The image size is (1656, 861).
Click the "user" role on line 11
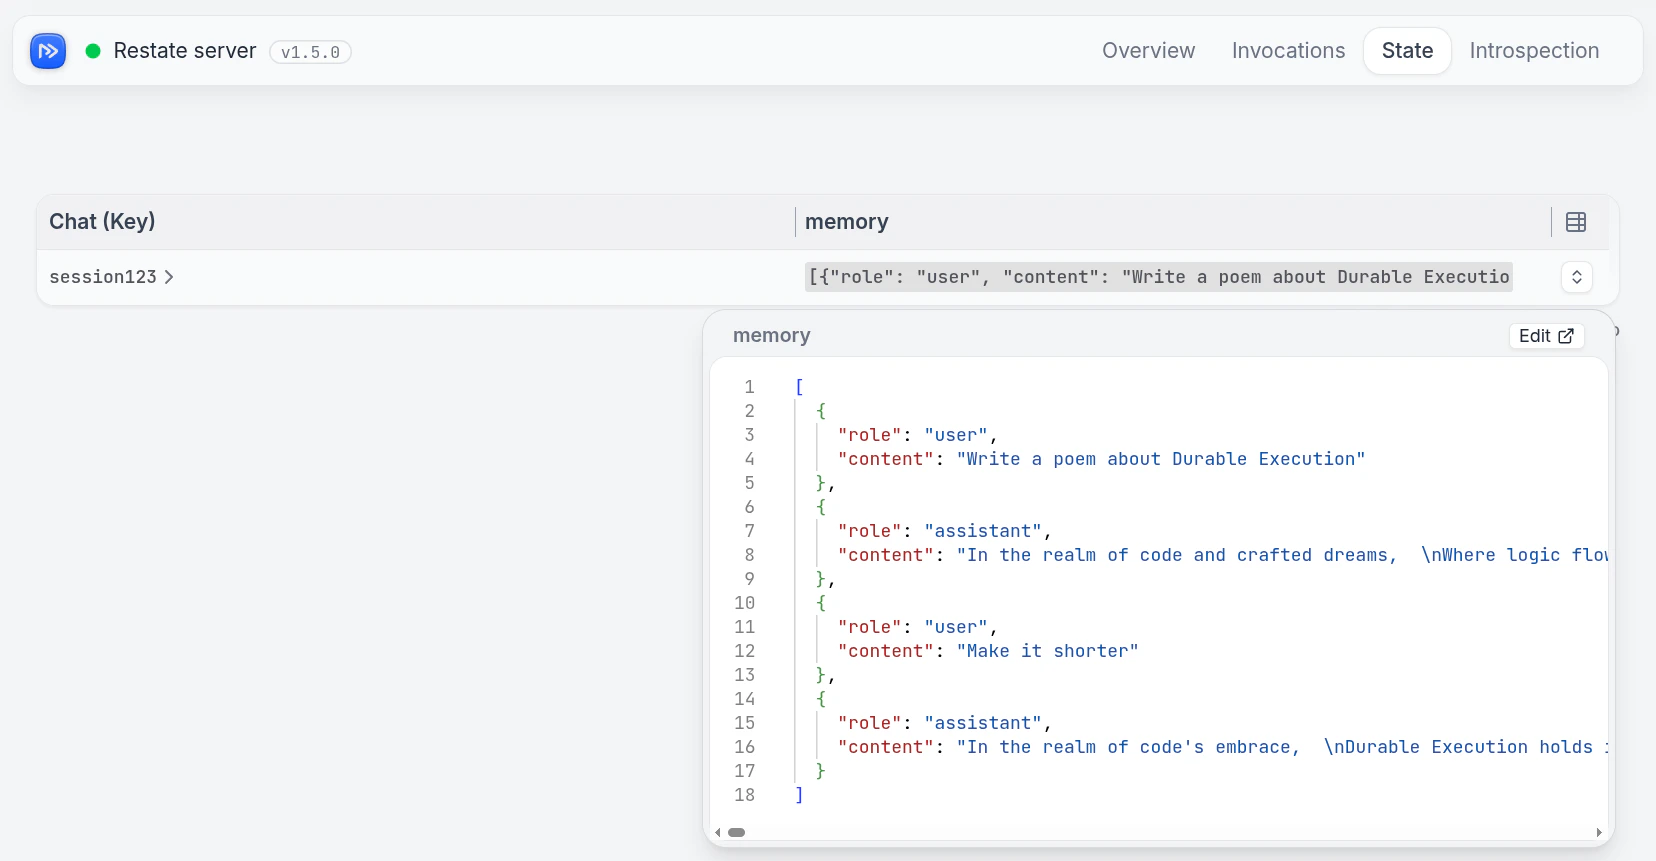956,627
